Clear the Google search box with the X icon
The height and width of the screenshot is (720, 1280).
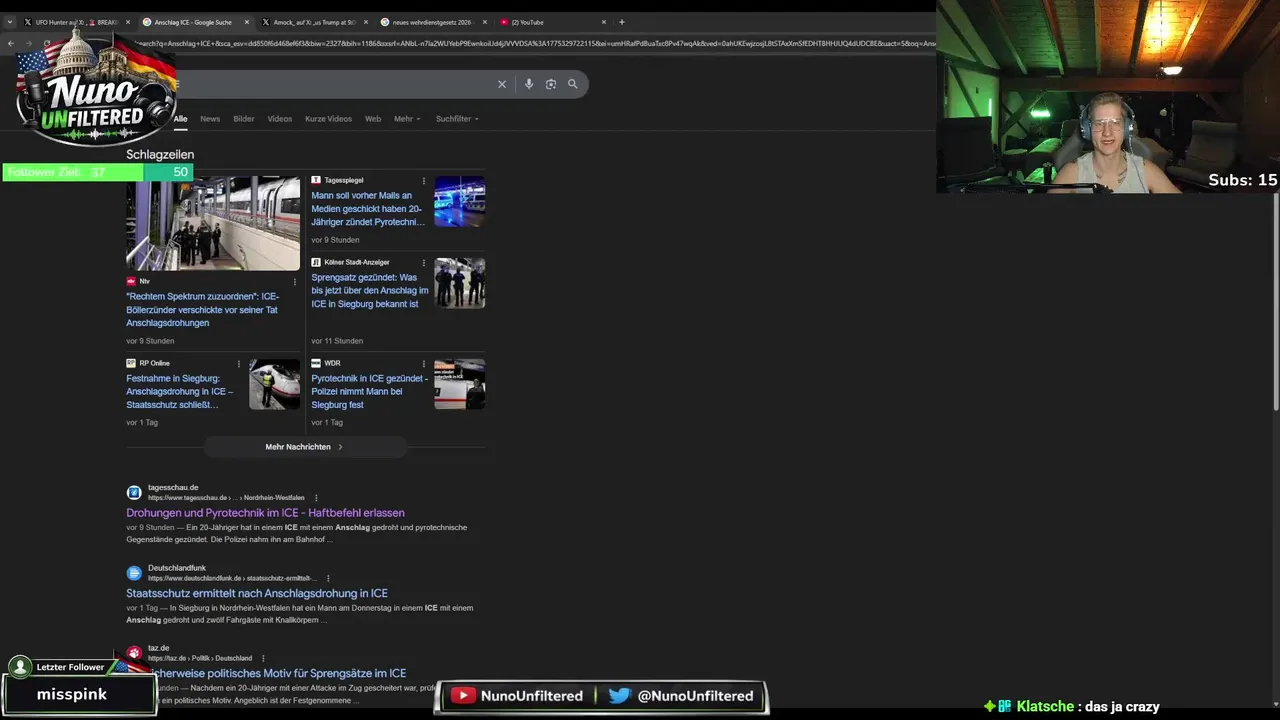tap(502, 84)
